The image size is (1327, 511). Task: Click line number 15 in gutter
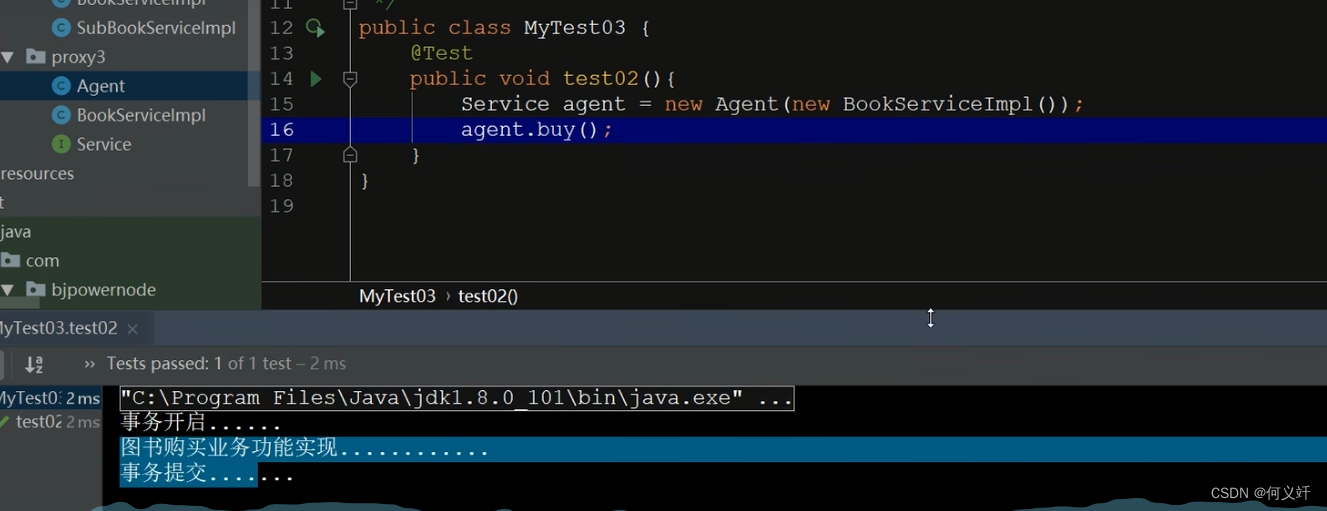(x=282, y=104)
